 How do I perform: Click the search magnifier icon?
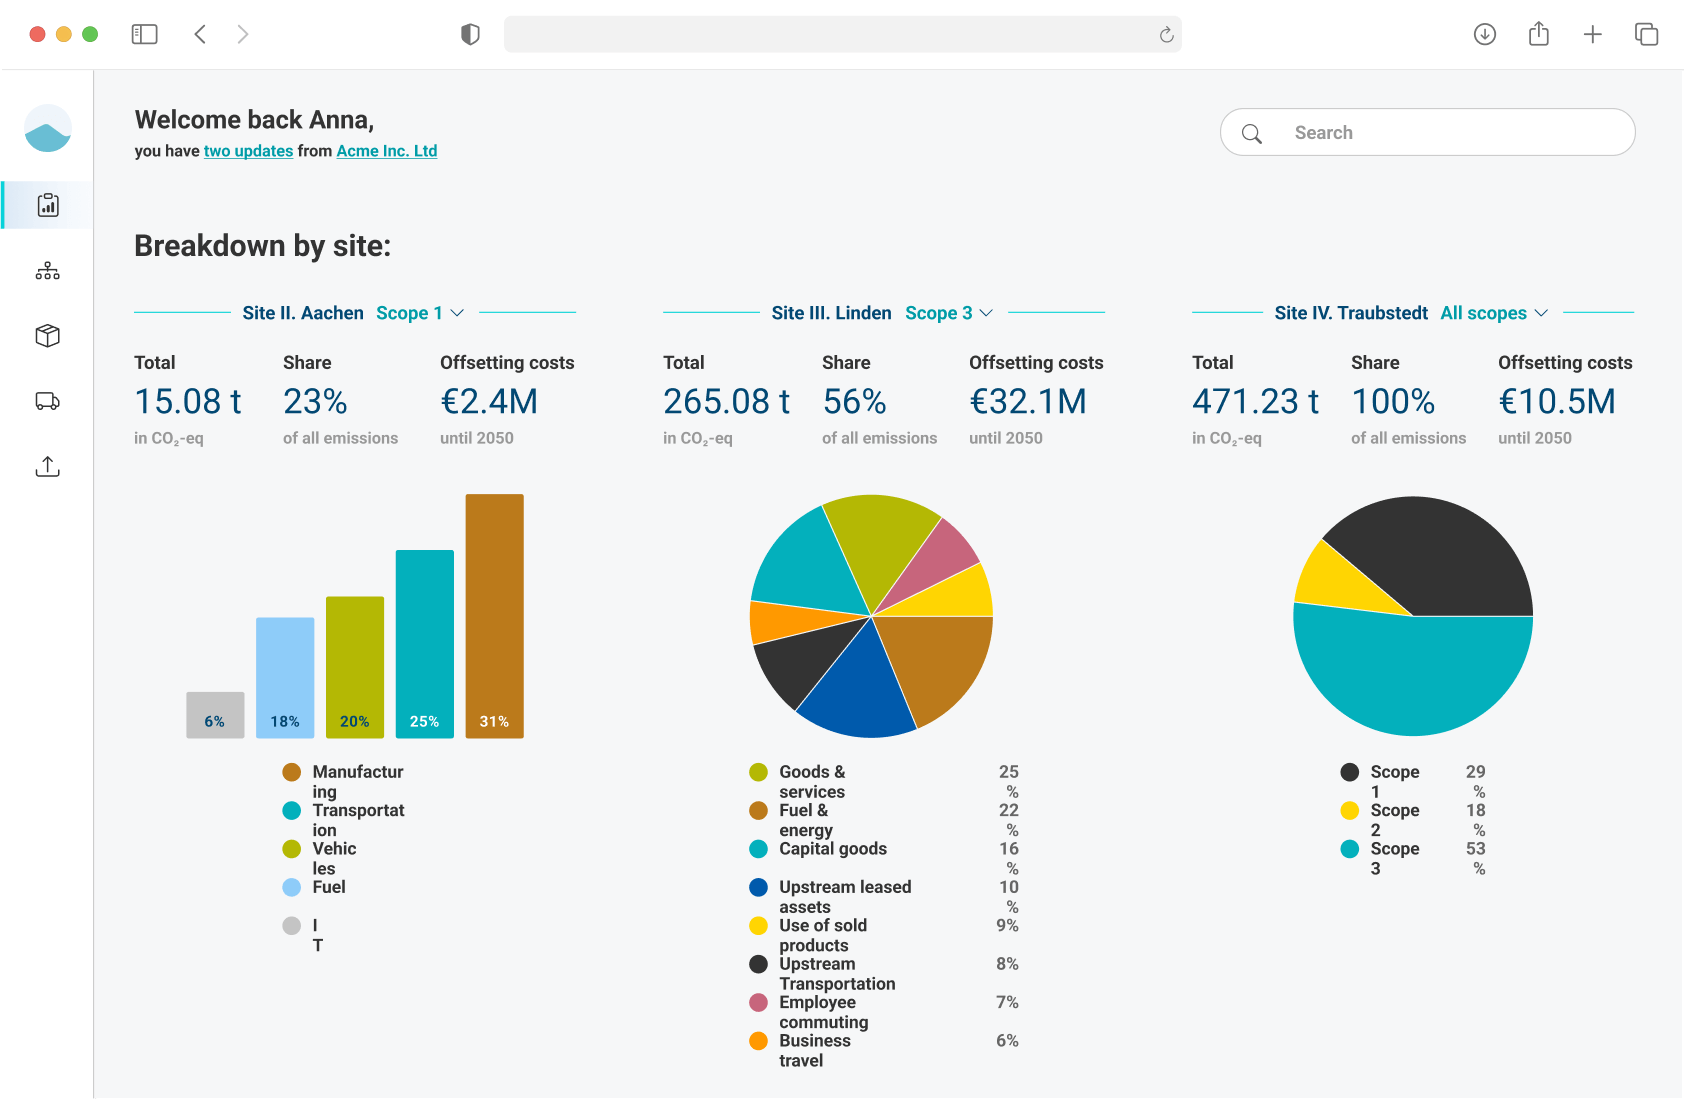tap(1252, 133)
